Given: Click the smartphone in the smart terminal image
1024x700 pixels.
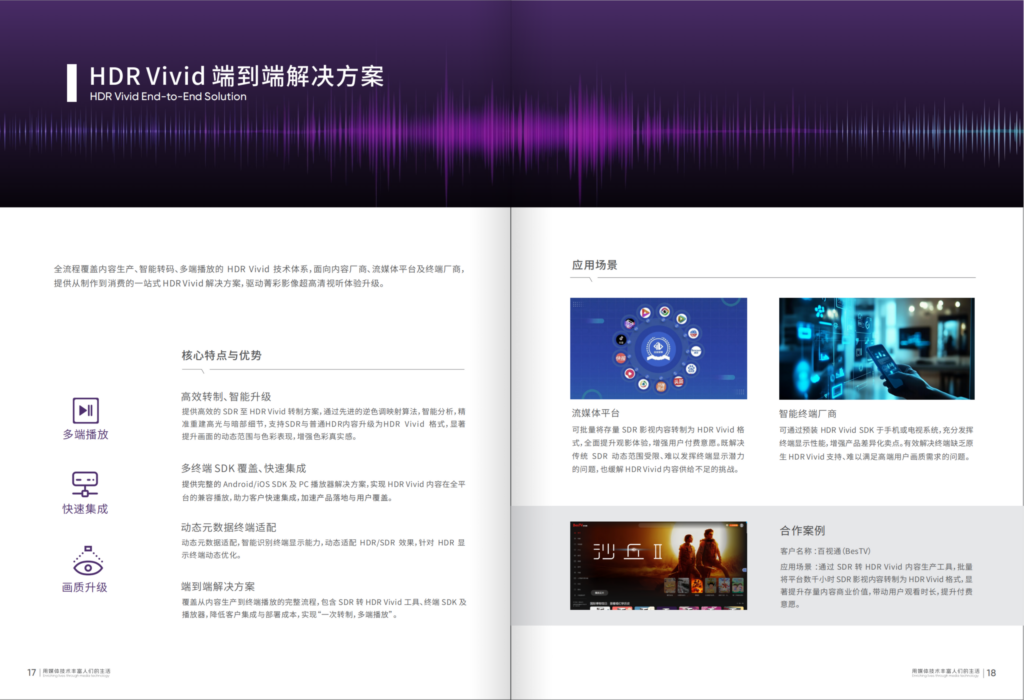Looking at the screenshot, I should tap(886, 364).
